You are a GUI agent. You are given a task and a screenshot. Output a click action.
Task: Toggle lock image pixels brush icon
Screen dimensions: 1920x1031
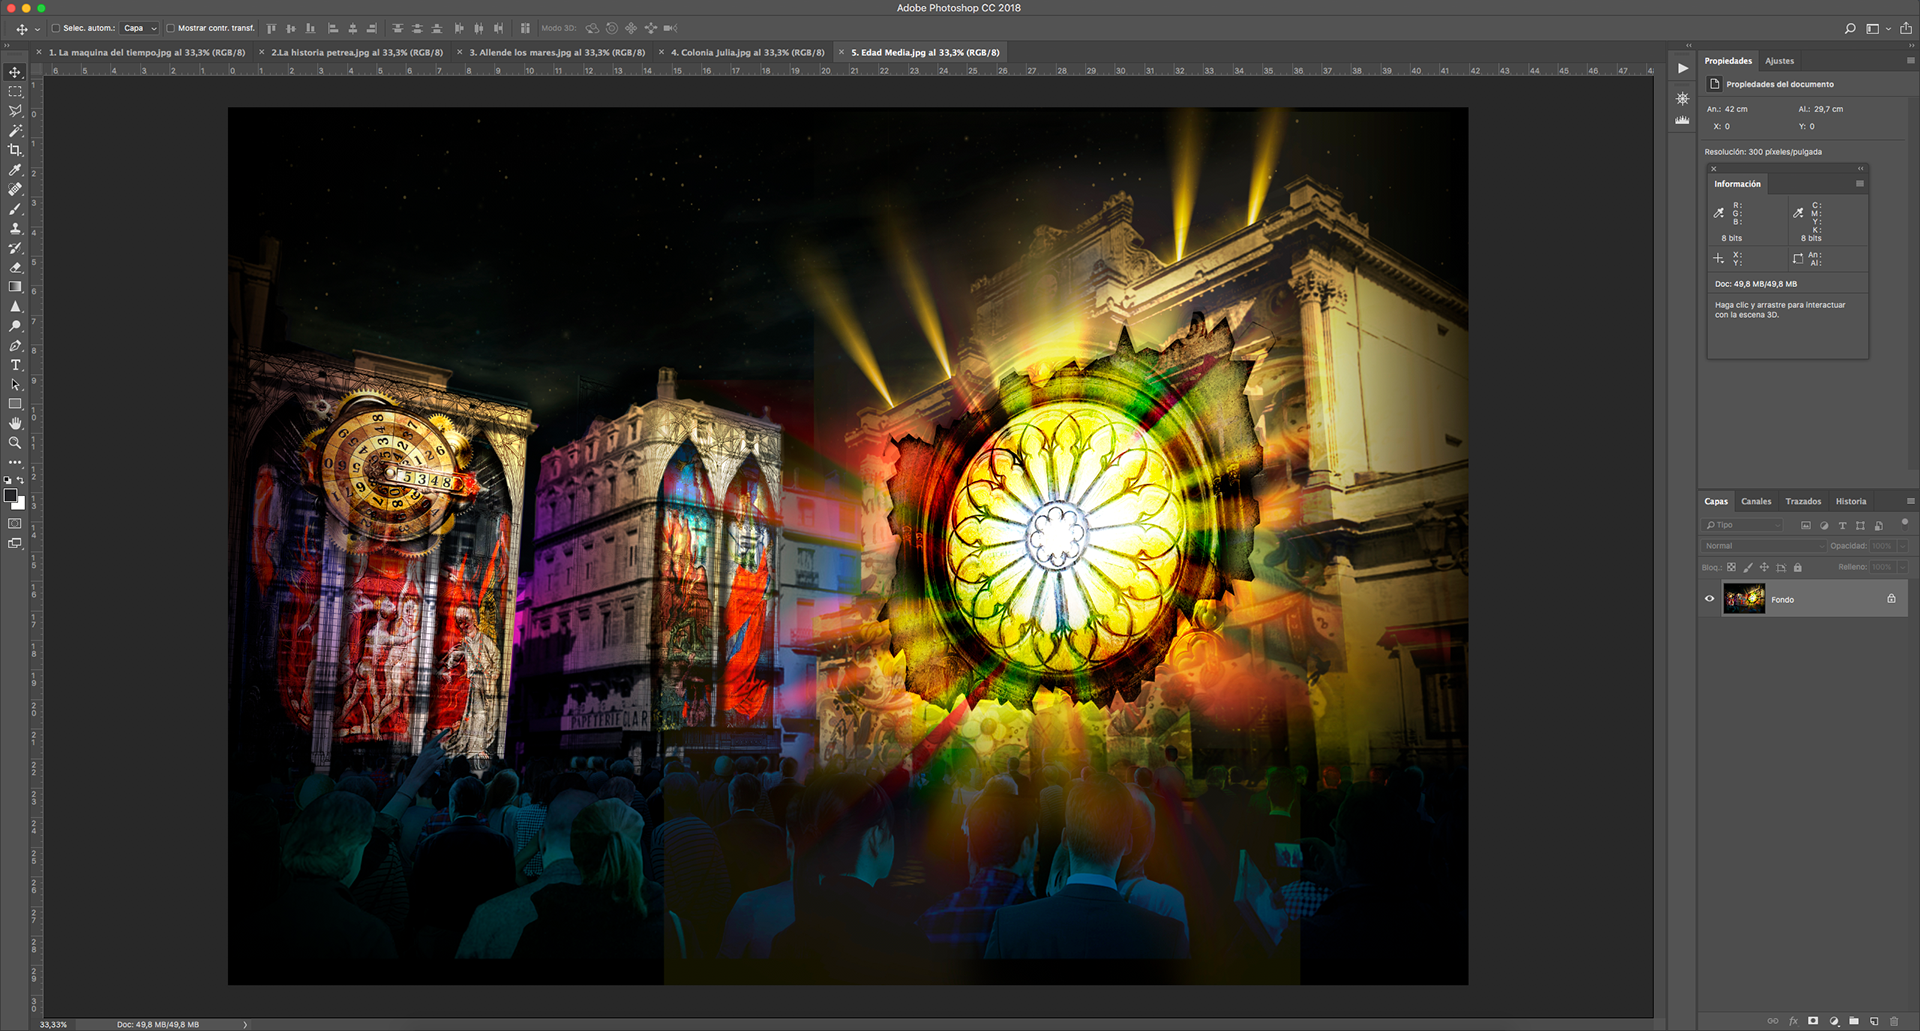[1748, 567]
